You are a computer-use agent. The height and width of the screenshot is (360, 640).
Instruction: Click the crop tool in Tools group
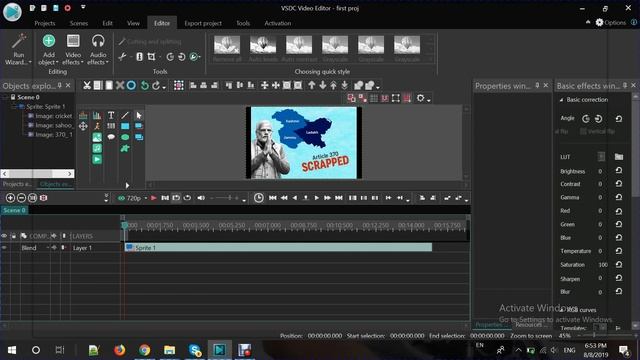pos(151,57)
